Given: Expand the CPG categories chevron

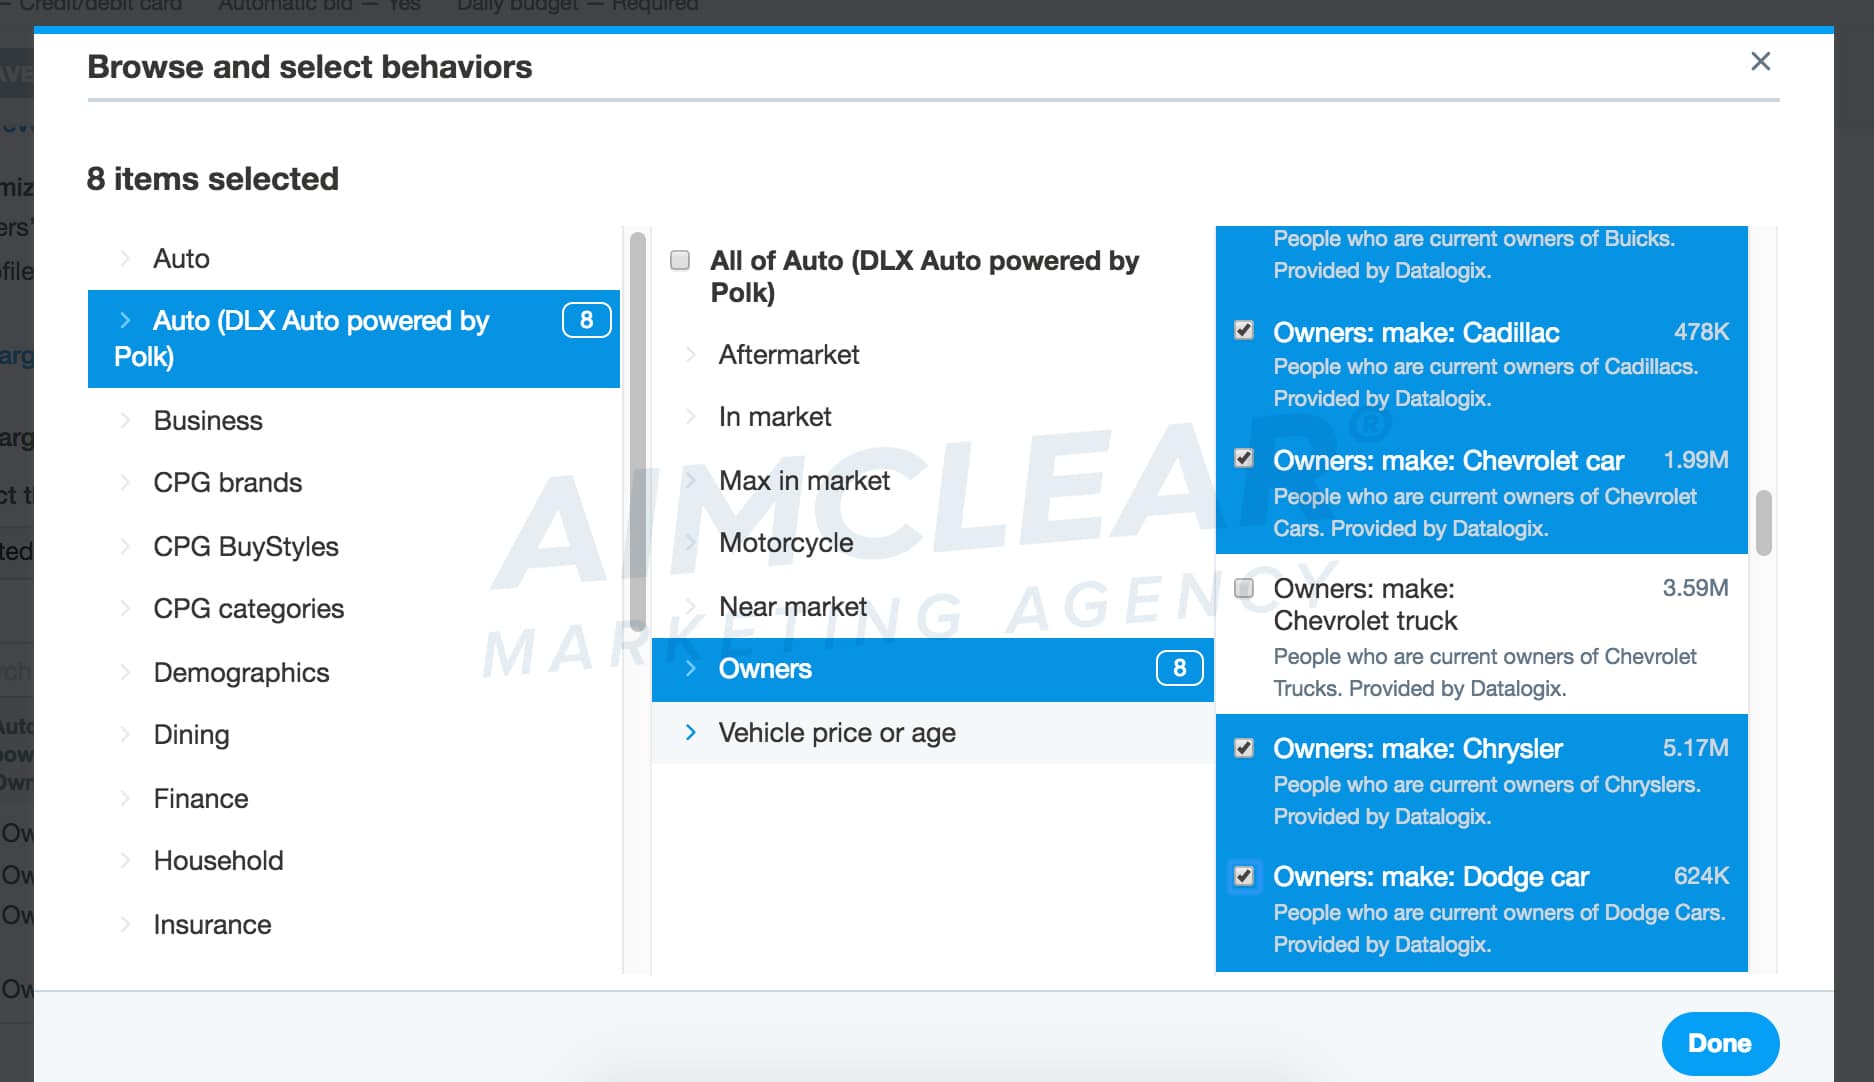Looking at the screenshot, I should pyautogui.click(x=125, y=609).
